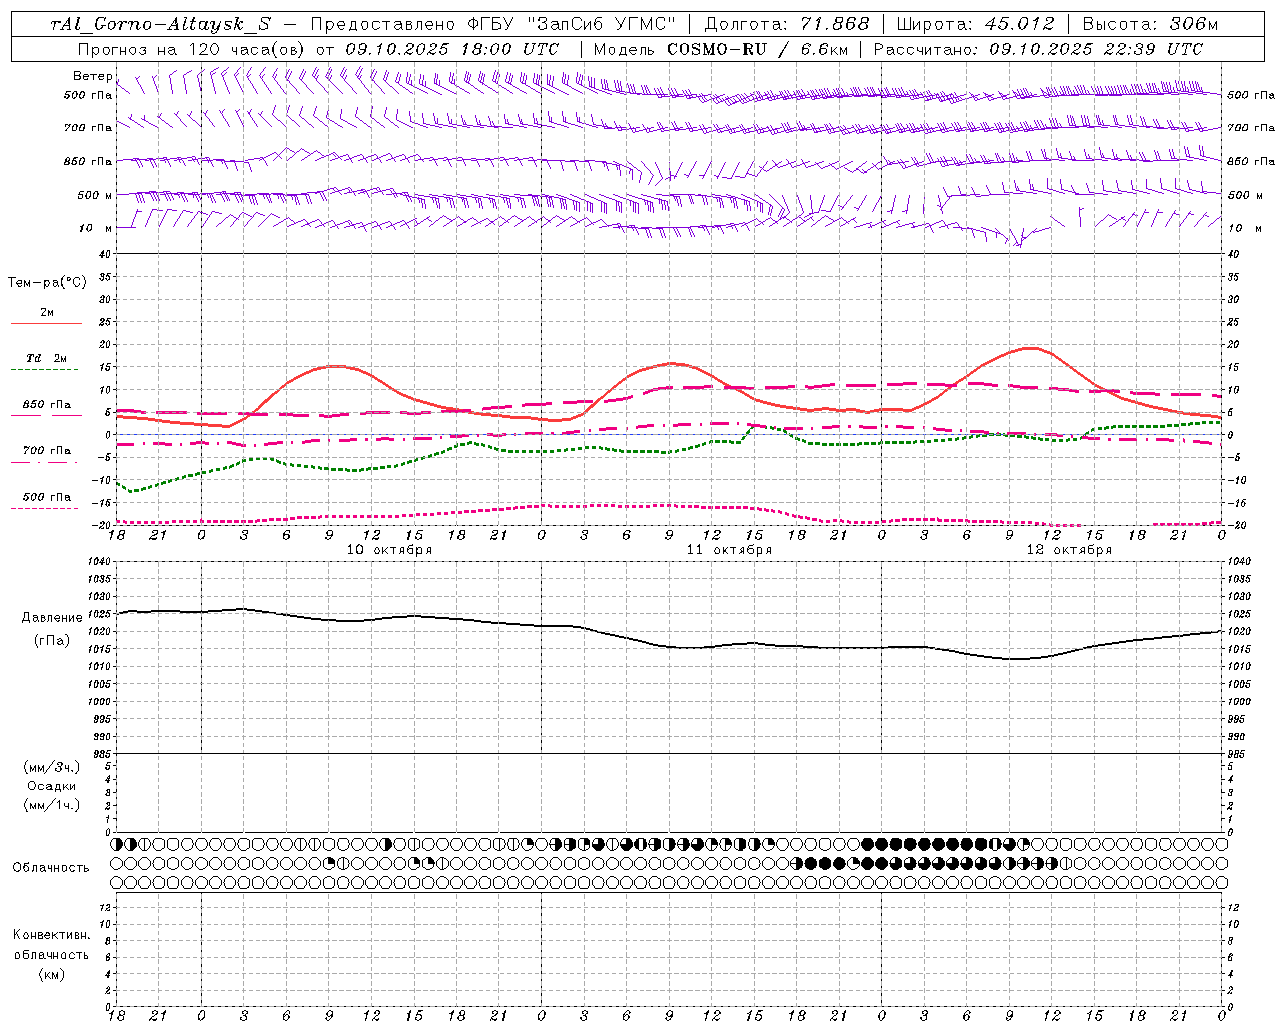Click the '(км)' unit under convective cloudiness
Viewport: 1280px width, 1024px height.
(51, 974)
